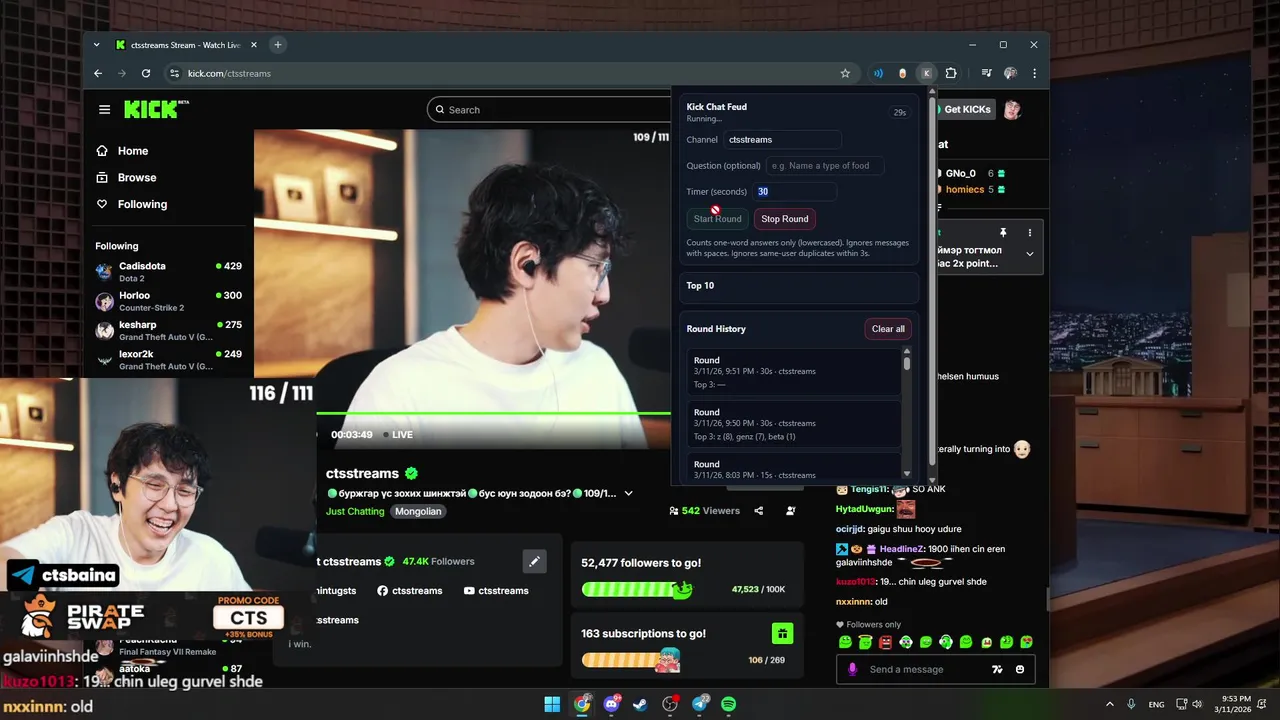Open Kick user avatar menu

[1013, 109]
